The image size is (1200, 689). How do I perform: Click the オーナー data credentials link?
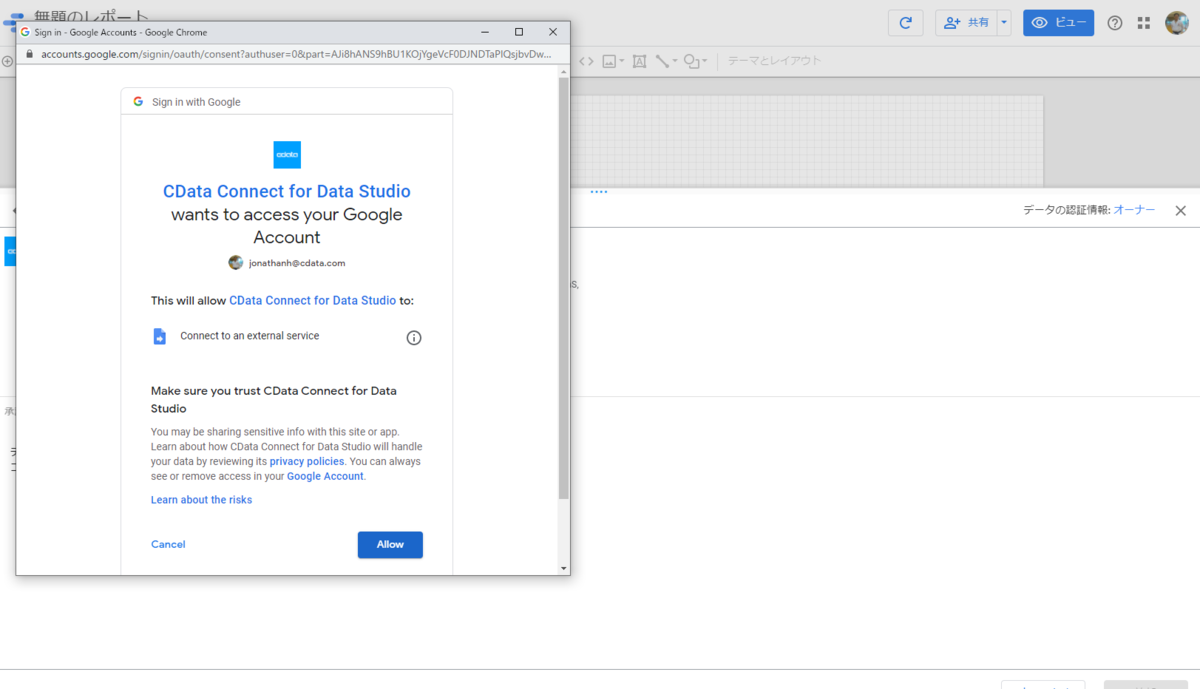[1134, 210]
